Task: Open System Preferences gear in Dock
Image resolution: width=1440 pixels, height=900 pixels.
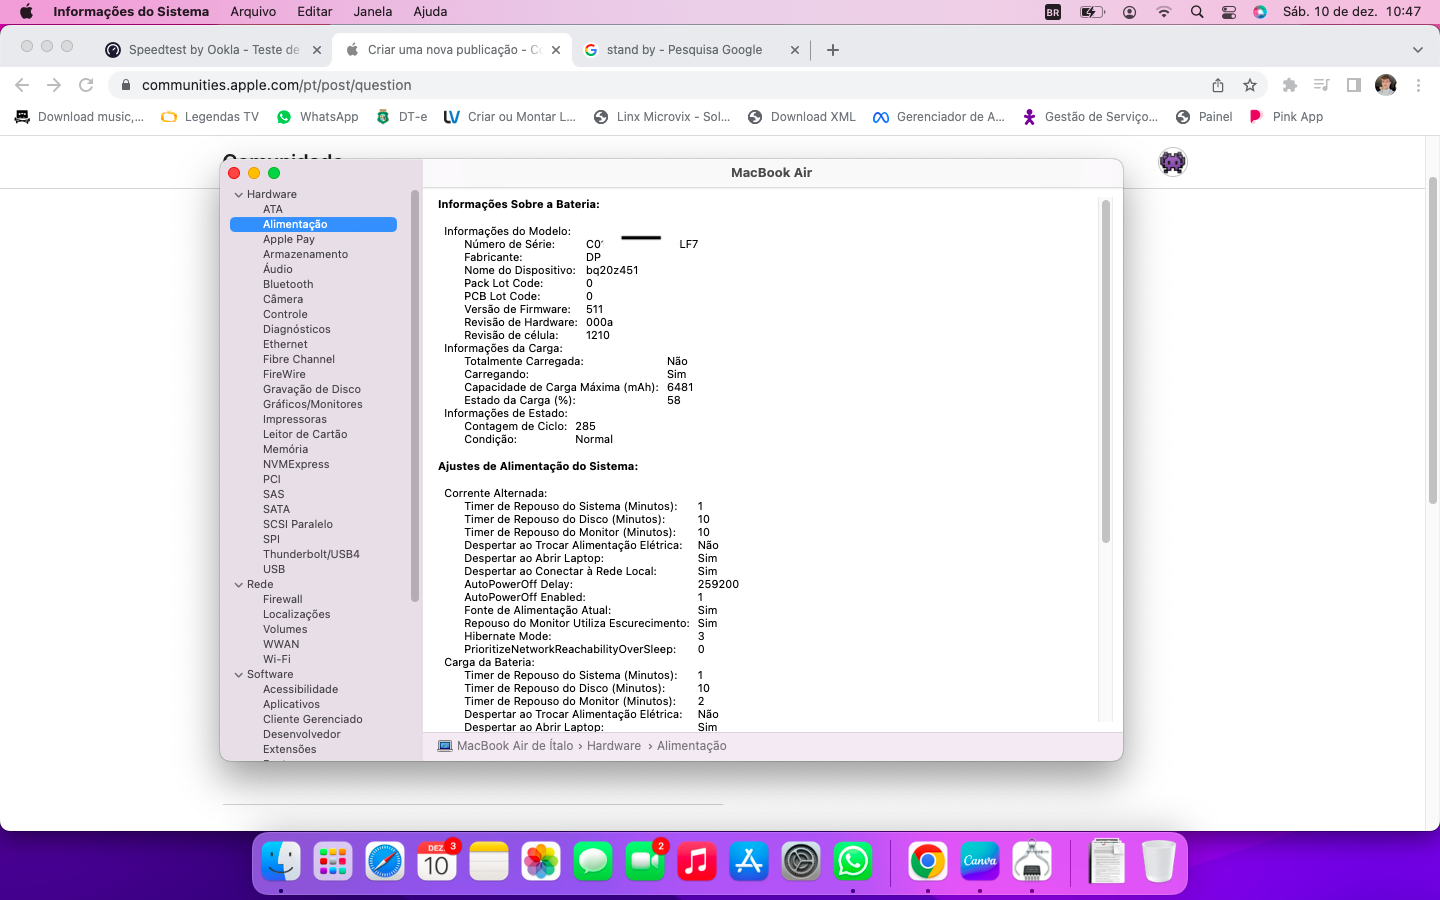Action: tap(801, 861)
